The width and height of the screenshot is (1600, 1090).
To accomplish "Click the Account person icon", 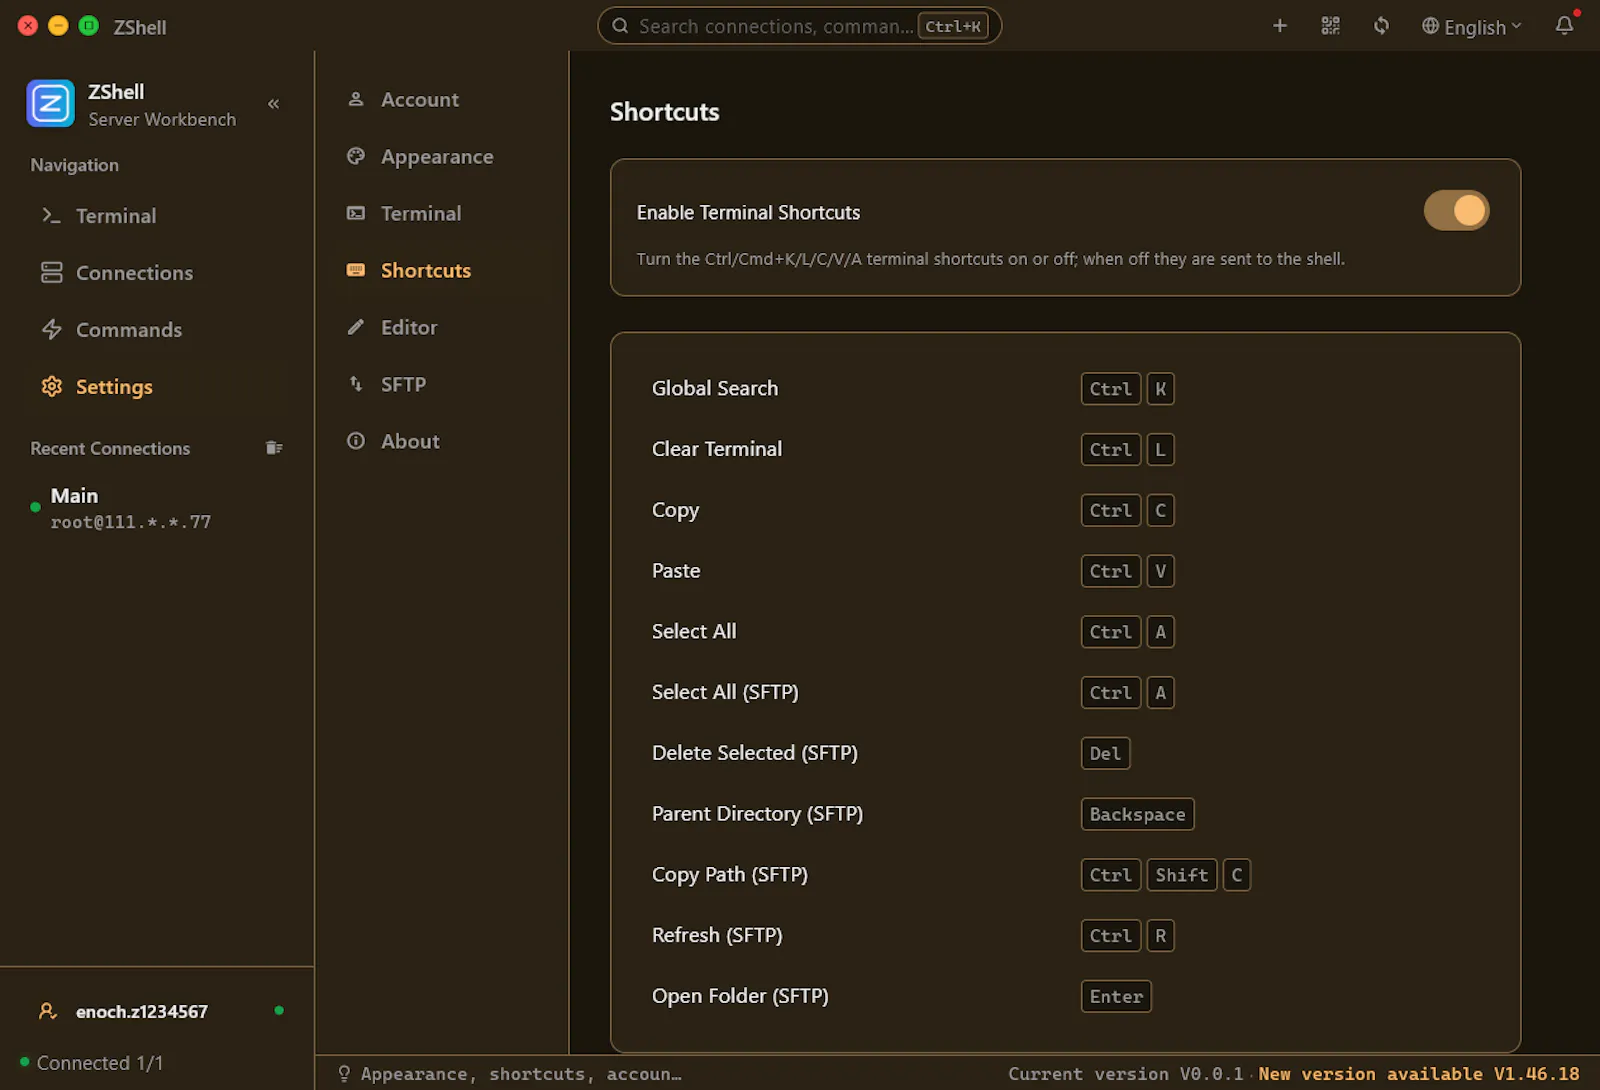I will pos(356,99).
